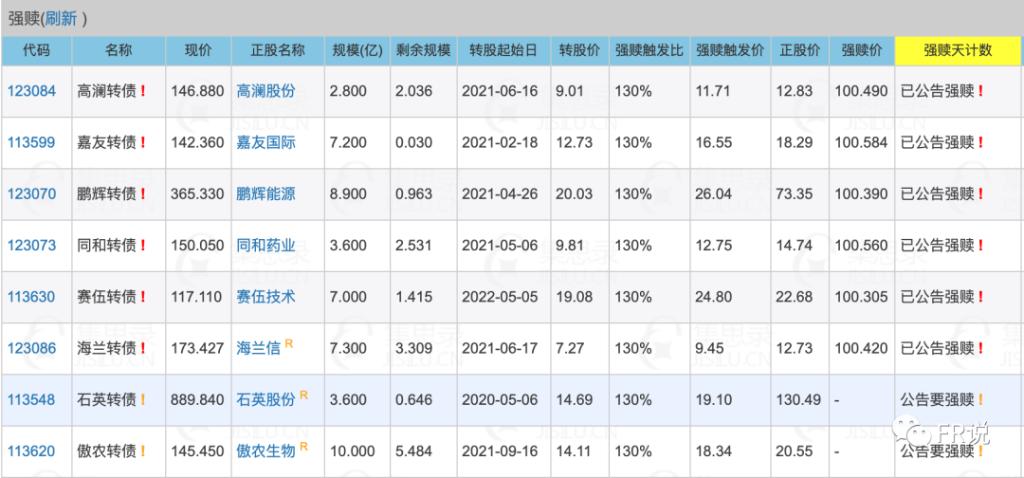Click red warning icon beside 赛伍转债

pyautogui.click(x=143, y=297)
